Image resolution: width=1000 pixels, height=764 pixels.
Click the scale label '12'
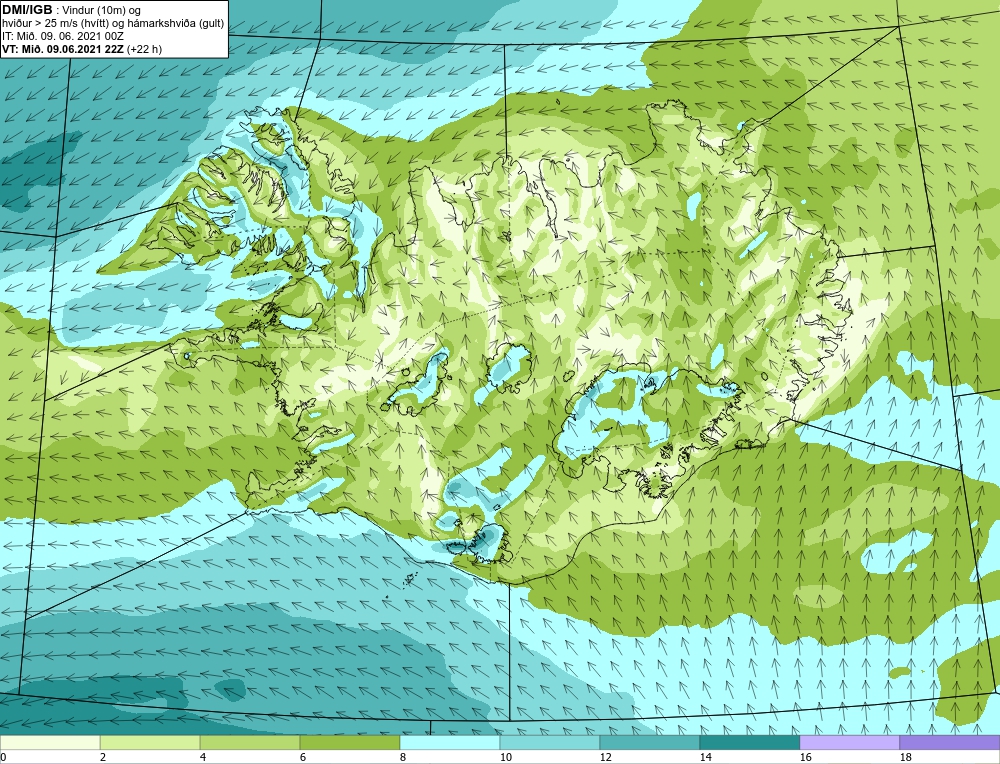pos(606,757)
